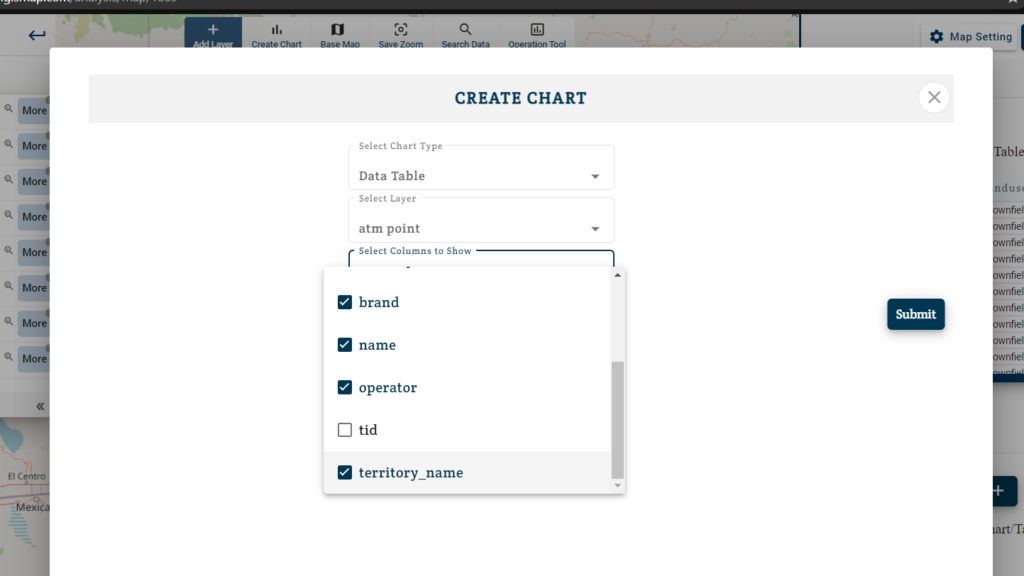Screen dimensions: 1024x576
Task: Deselect the operator column option
Action: click(345, 387)
